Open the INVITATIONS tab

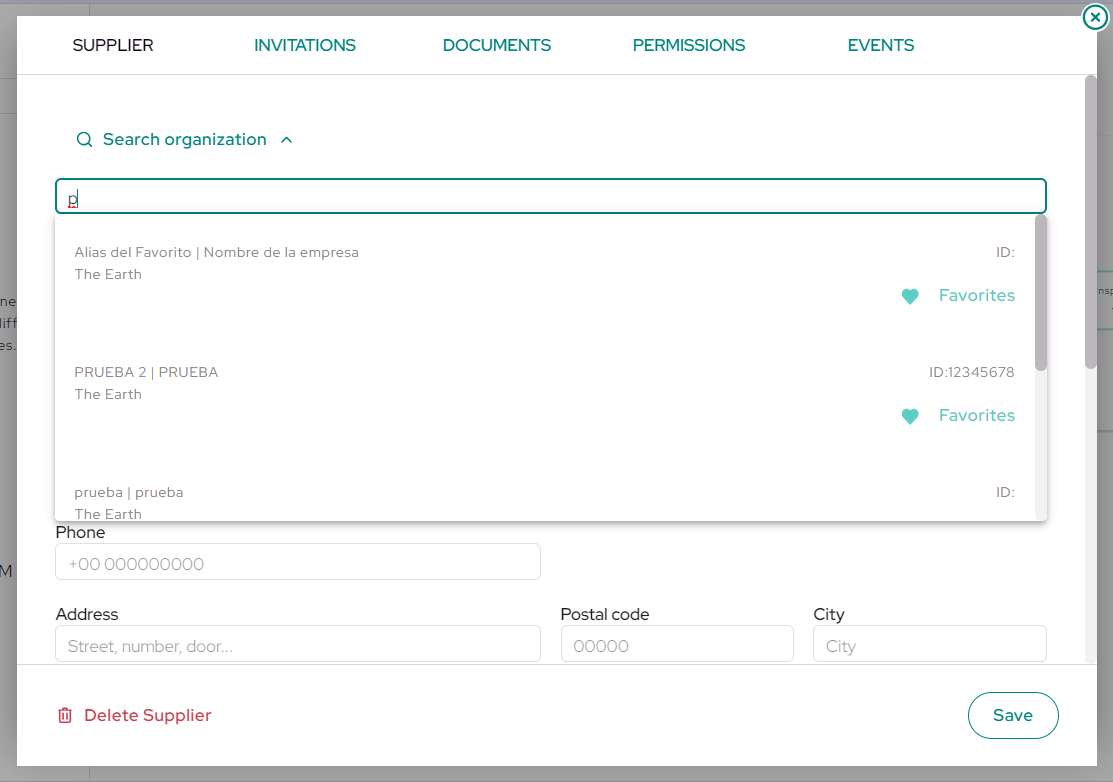305,45
